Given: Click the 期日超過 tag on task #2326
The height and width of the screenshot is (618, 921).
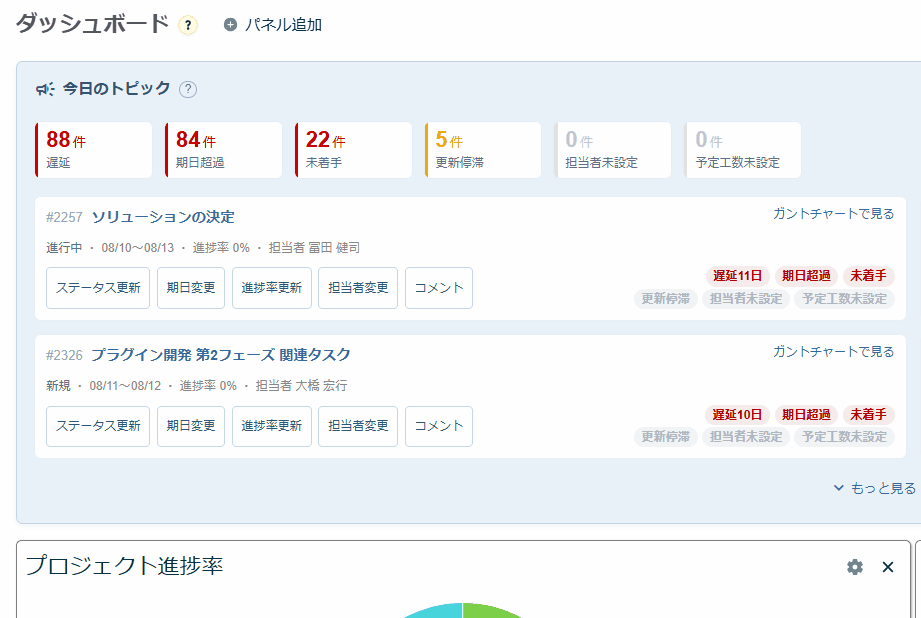Looking at the screenshot, I should coord(806,415).
